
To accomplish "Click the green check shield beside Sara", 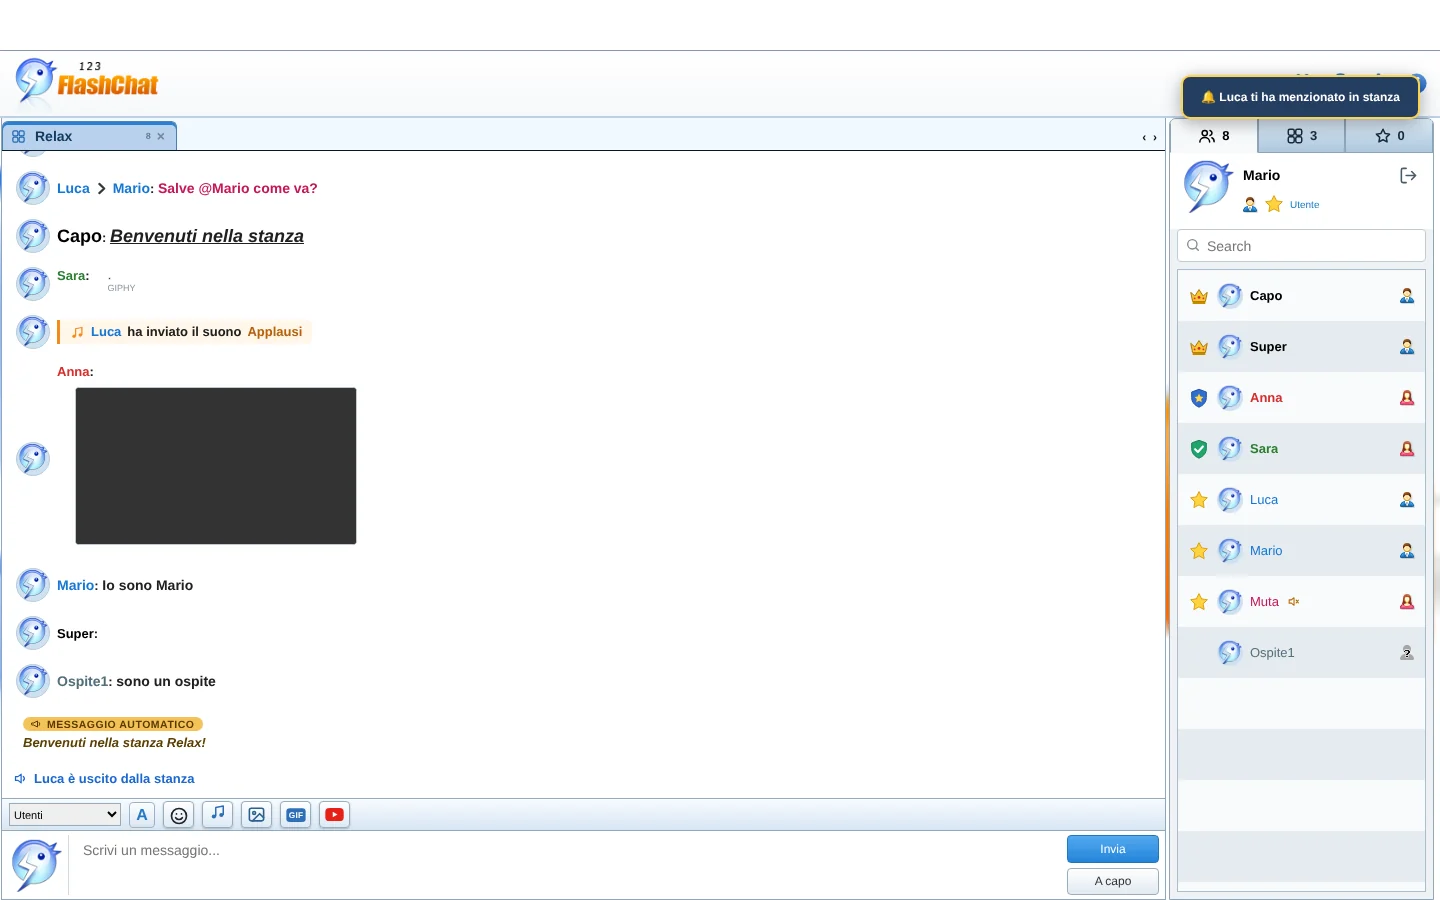I will pyautogui.click(x=1199, y=449).
